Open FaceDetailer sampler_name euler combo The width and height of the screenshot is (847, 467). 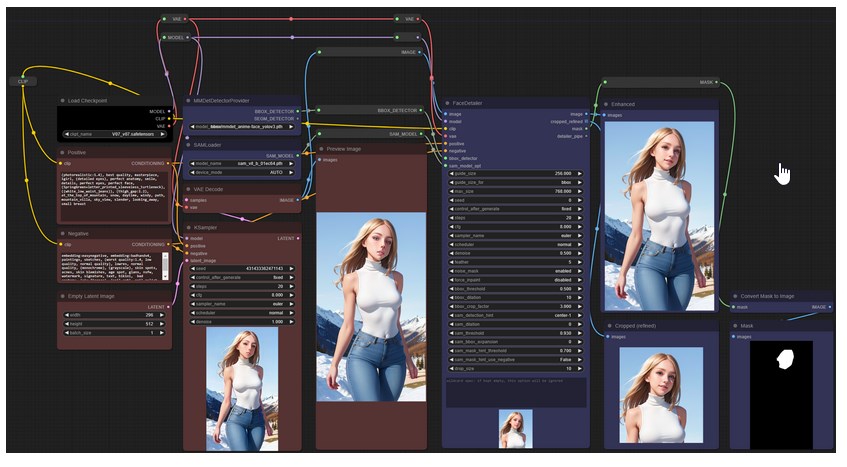click(516, 236)
